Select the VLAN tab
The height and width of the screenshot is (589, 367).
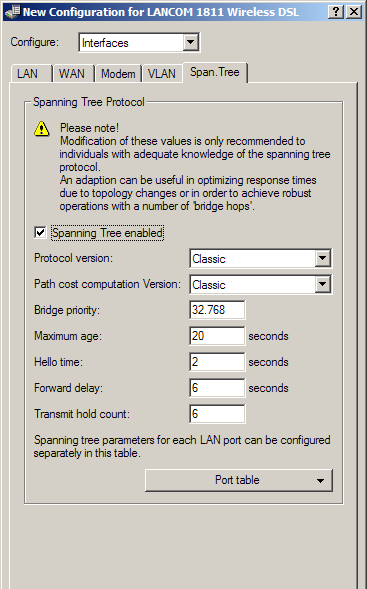click(162, 74)
